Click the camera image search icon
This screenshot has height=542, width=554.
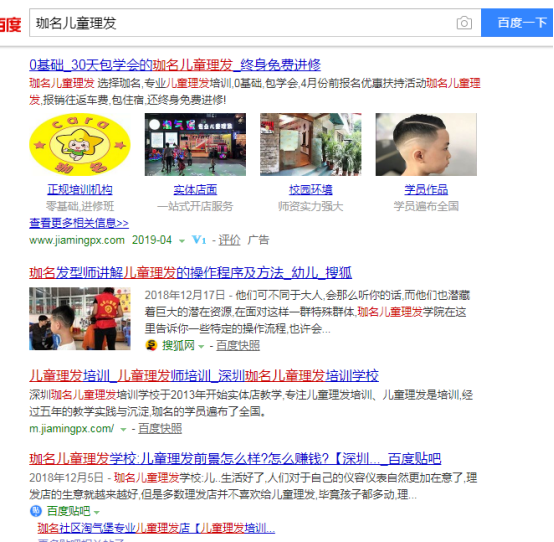[464, 23]
